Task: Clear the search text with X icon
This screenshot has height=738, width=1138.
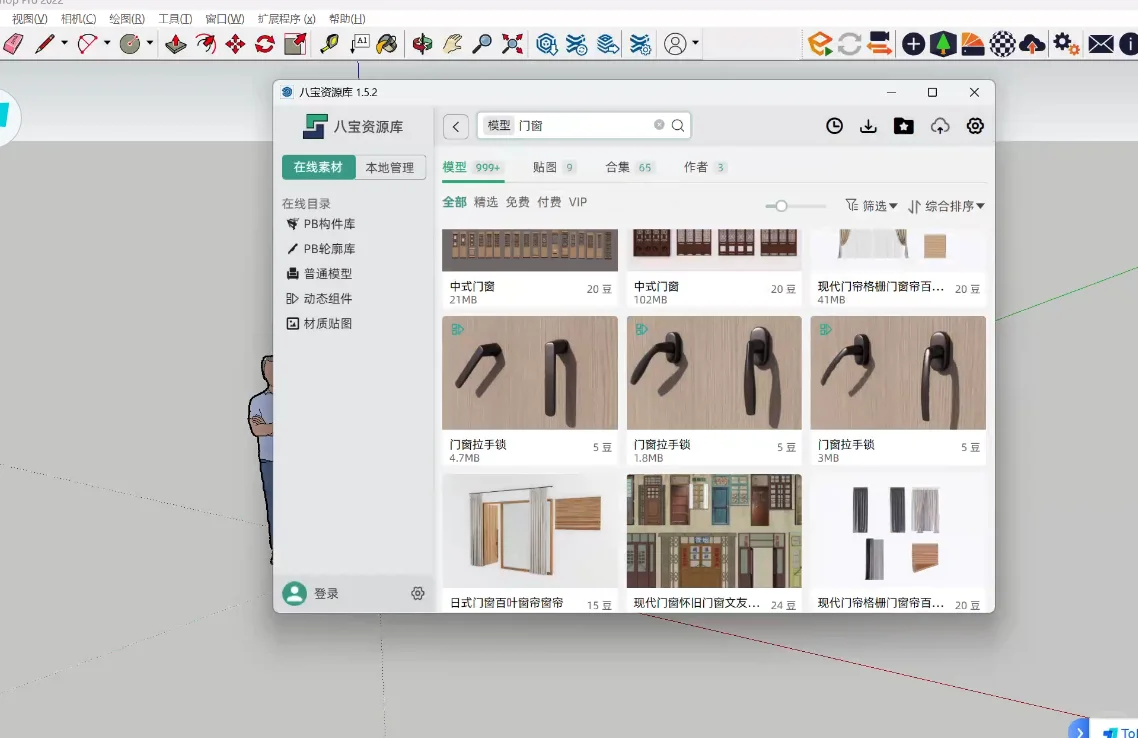Action: coord(659,125)
